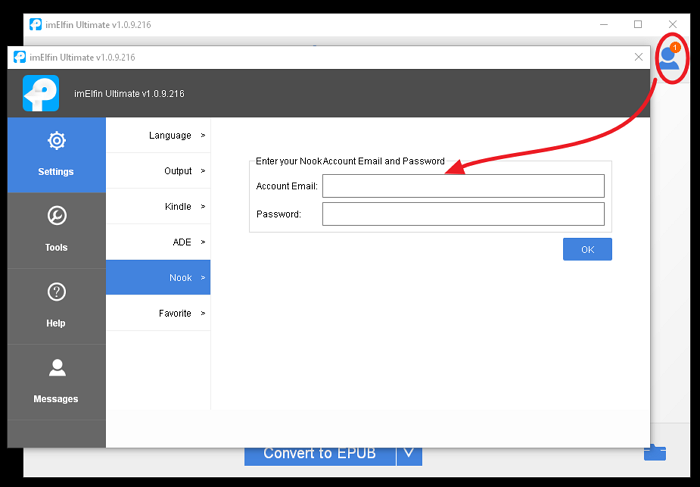Focus the Account Email input field

pyautogui.click(x=463, y=186)
